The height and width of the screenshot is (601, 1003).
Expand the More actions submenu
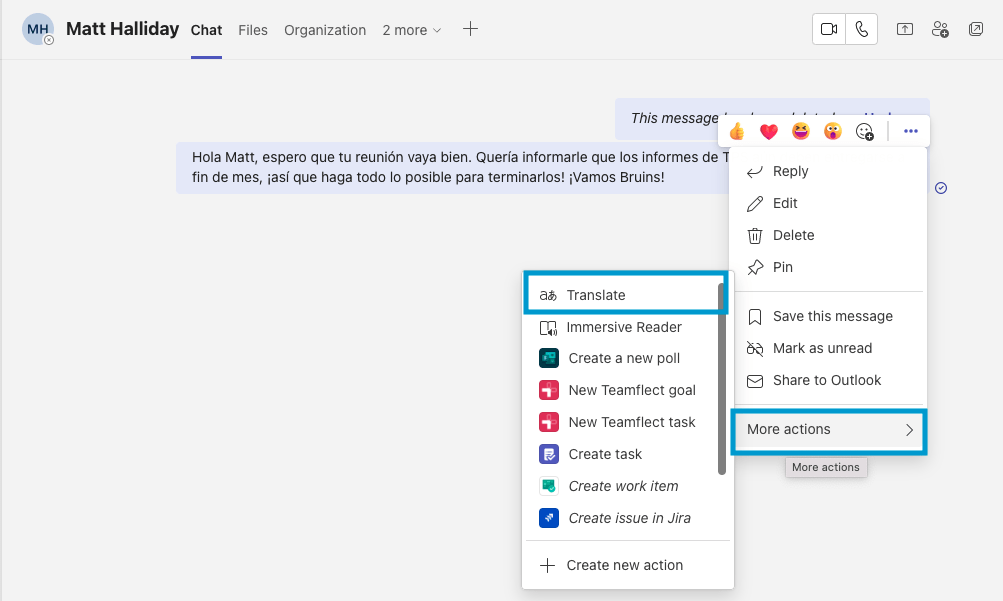(x=829, y=430)
